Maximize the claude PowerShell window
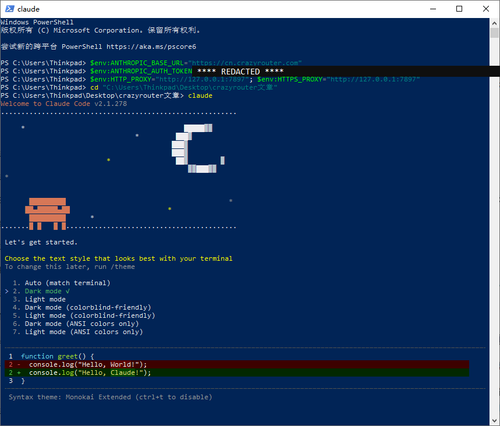The image size is (500, 426). [x=459, y=9]
